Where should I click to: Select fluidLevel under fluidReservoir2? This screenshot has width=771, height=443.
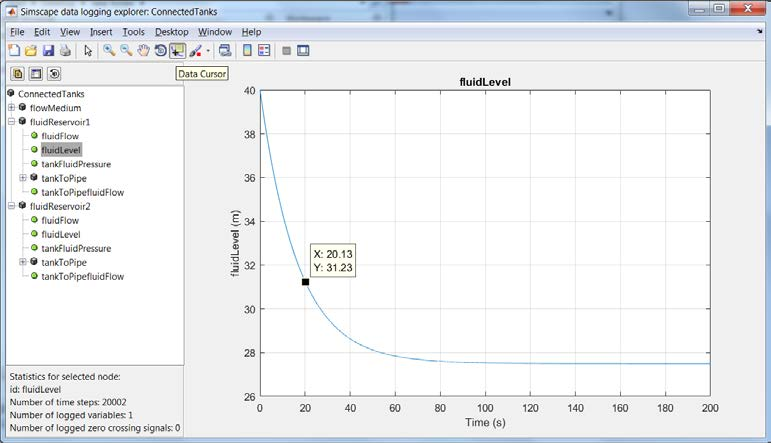(x=62, y=234)
